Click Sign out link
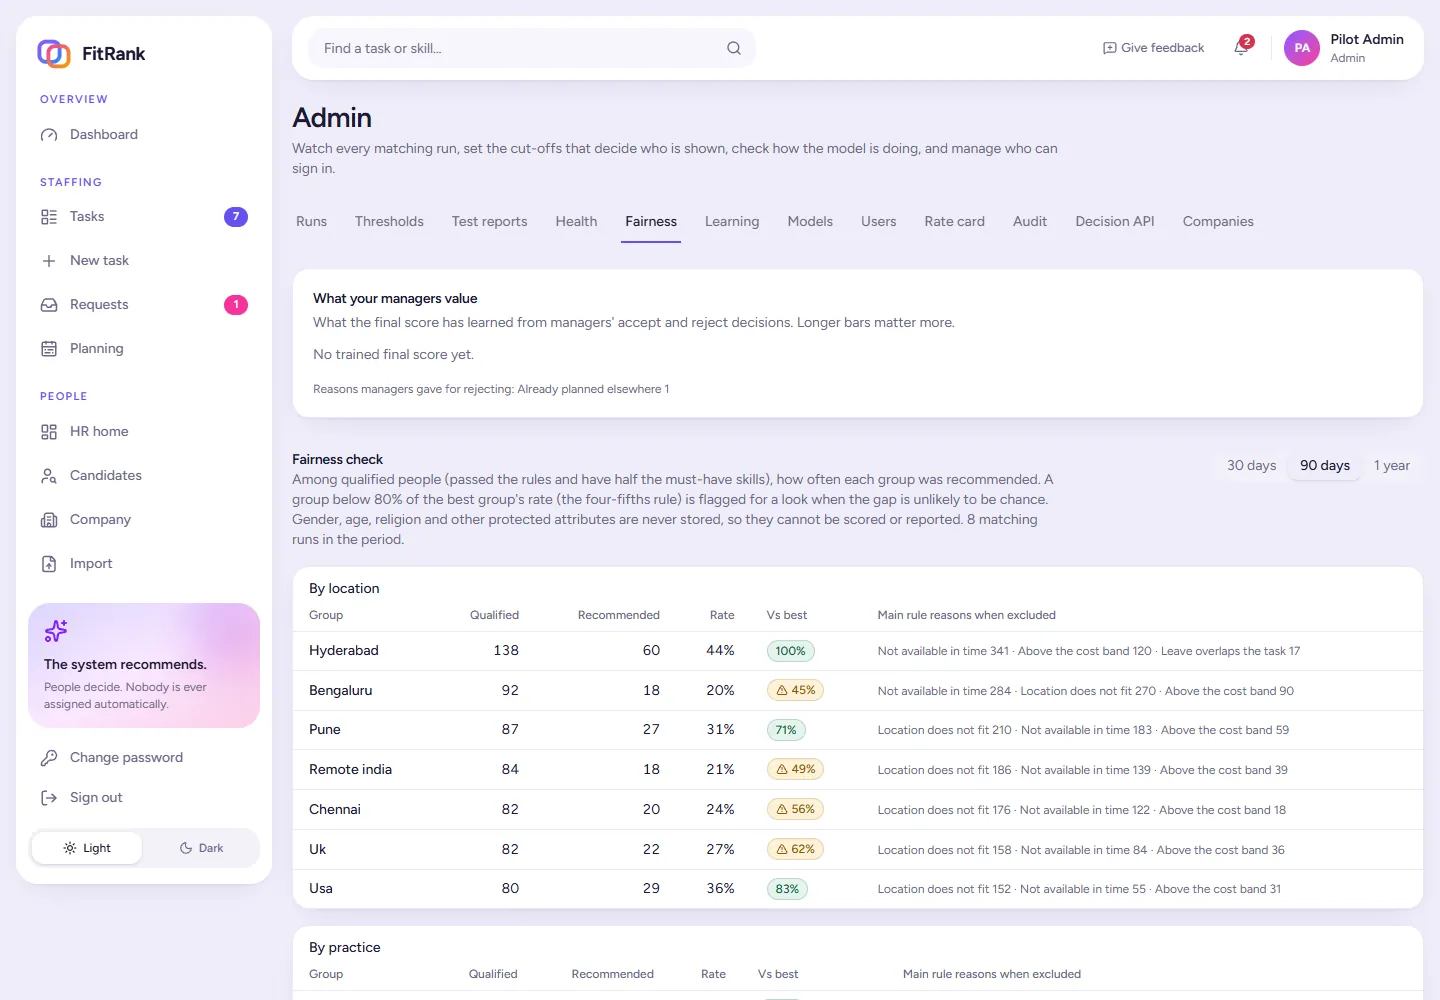 (144, 798)
